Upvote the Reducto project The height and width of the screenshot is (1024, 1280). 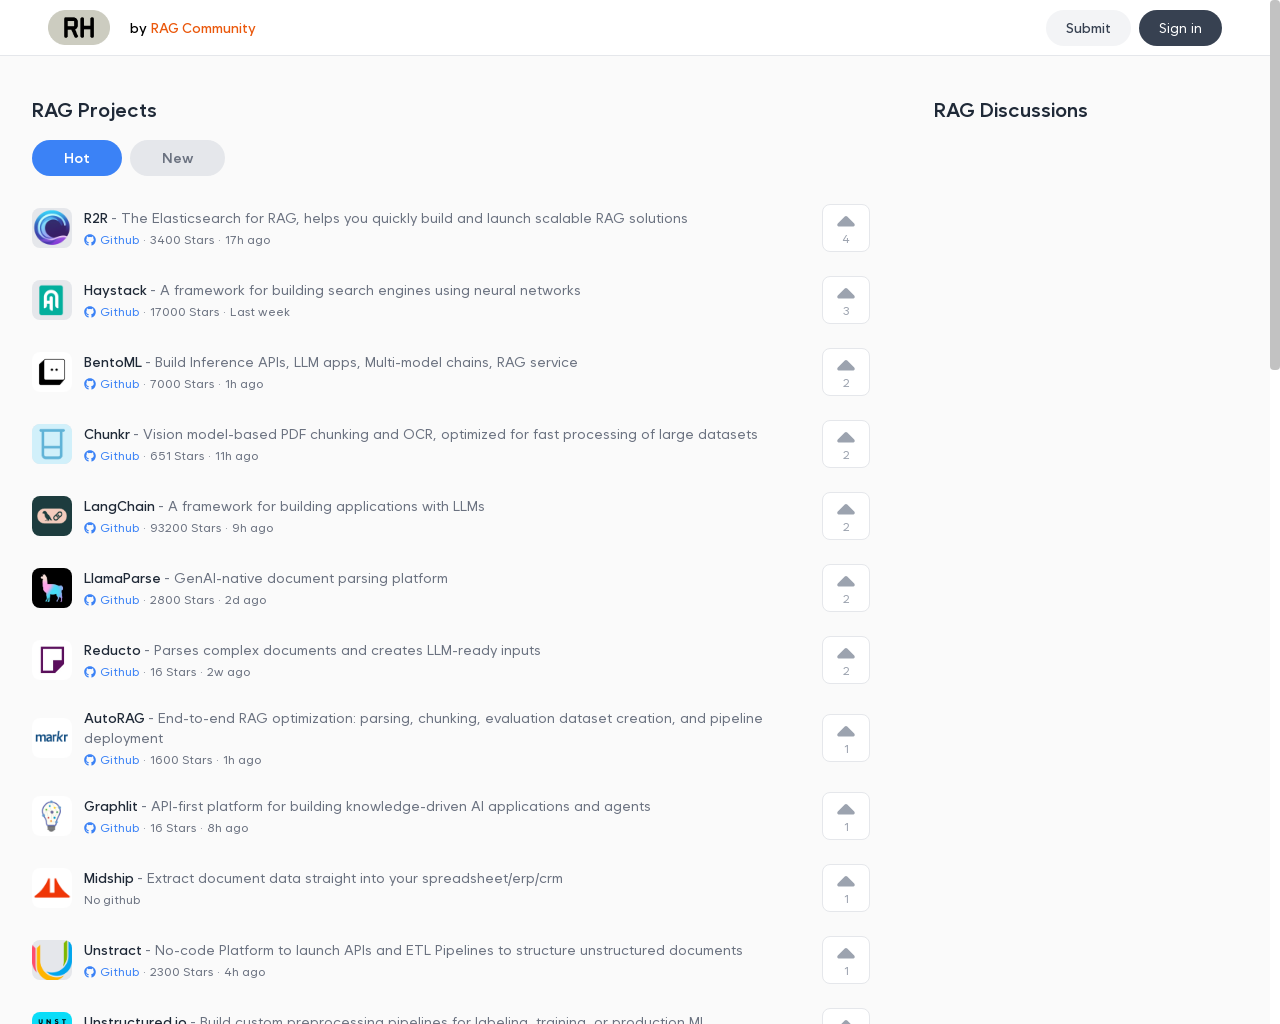click(846, 660)
